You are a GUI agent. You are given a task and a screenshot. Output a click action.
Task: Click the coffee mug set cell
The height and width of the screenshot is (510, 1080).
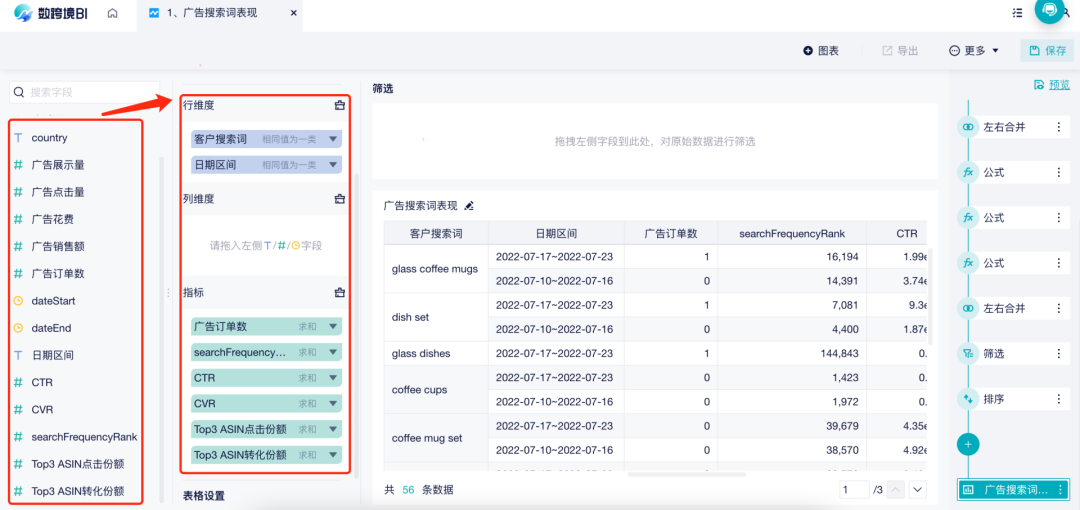436,438
